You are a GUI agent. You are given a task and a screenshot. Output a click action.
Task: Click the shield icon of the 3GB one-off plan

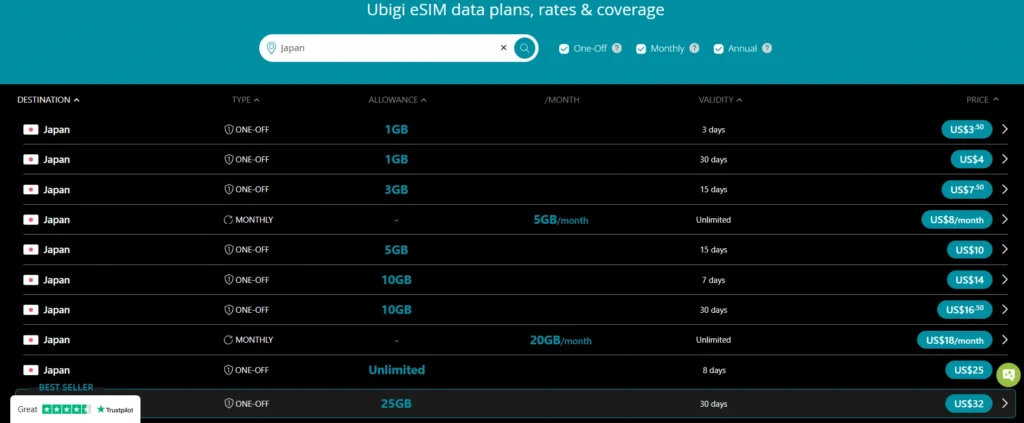229,189
